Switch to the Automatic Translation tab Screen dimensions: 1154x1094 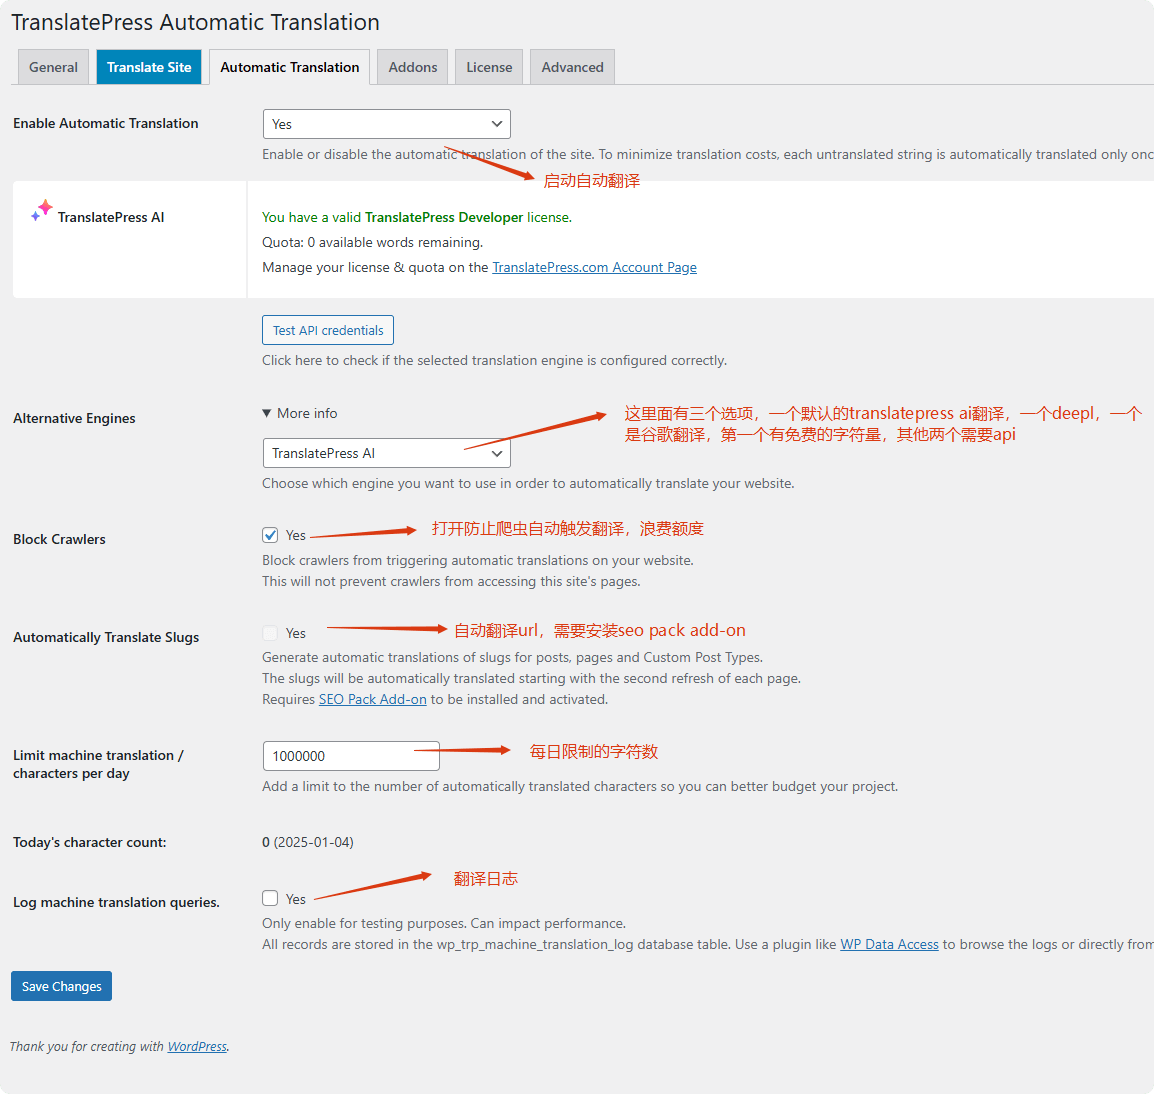tap(289, 67)
